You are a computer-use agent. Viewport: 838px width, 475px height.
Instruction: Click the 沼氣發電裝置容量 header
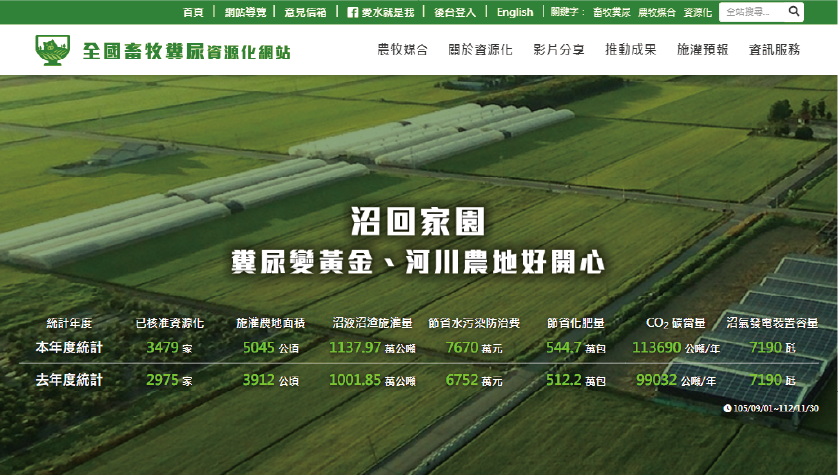tap(772, 323)
